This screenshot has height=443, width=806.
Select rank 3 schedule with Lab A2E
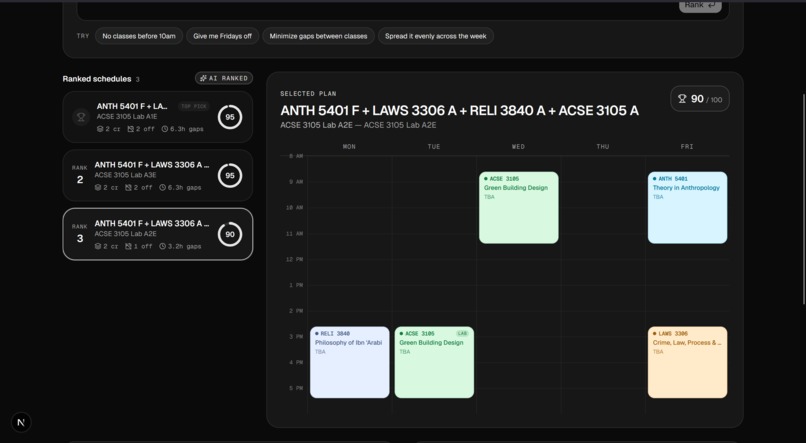point(158,234)
